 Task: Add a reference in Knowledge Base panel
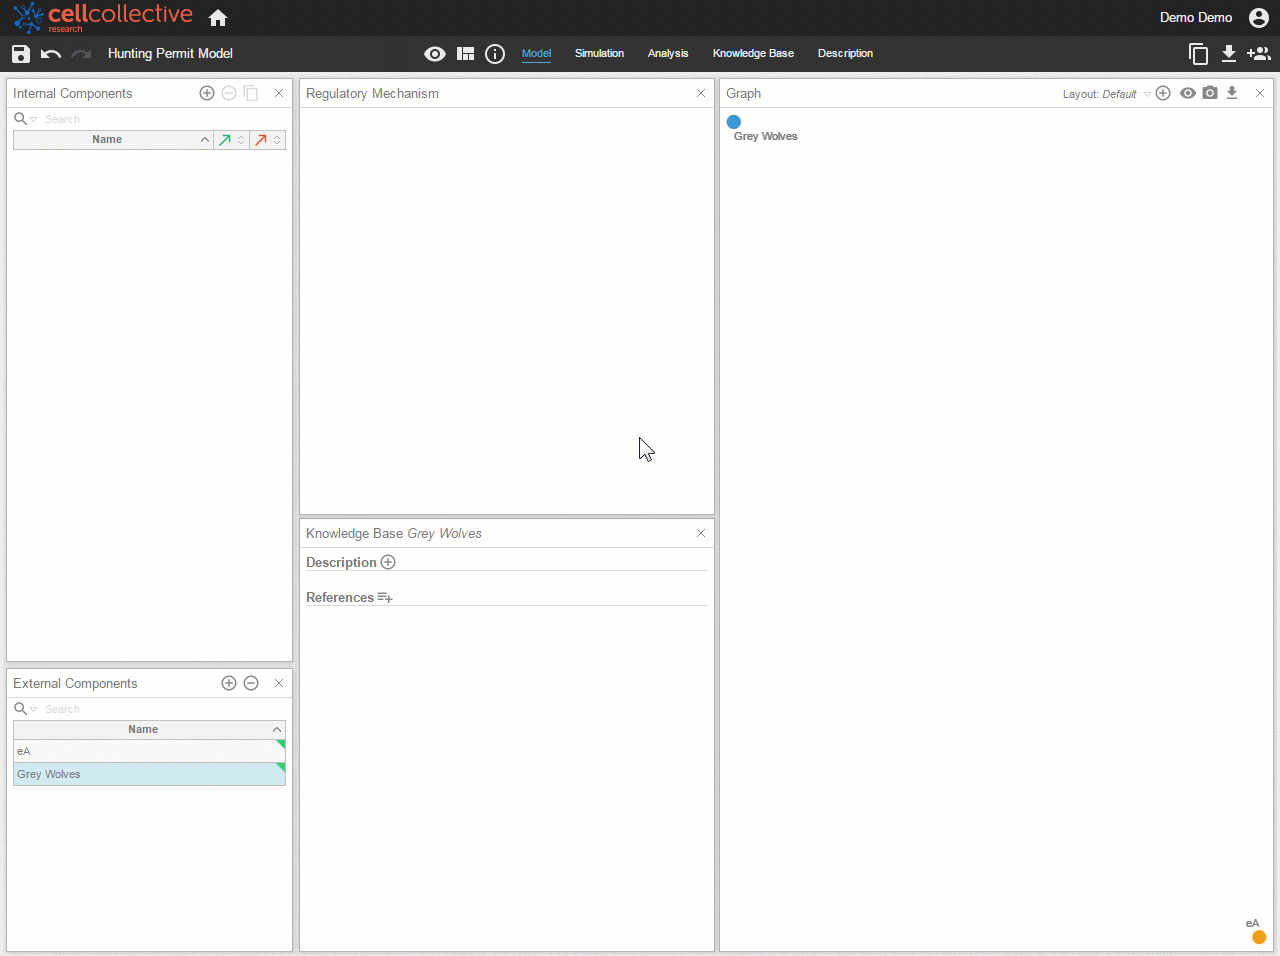click(x=385, y=598)
